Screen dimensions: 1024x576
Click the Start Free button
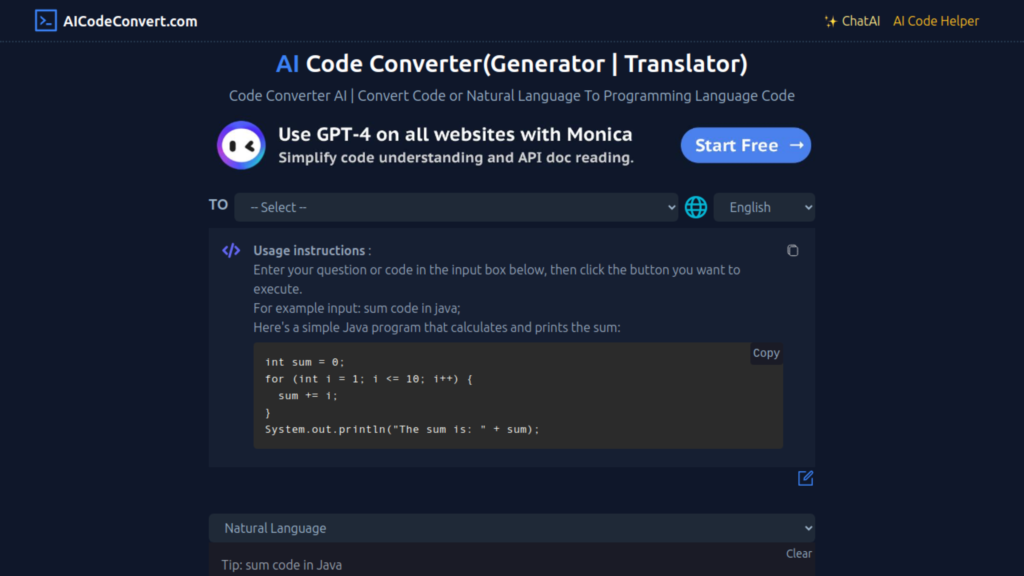click(745, 145)
